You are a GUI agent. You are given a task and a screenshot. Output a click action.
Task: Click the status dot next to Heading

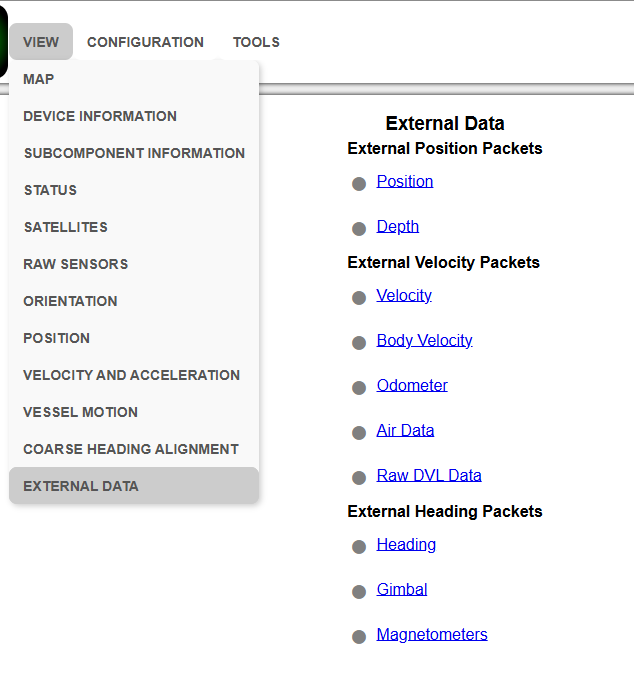tap(359, 547)
